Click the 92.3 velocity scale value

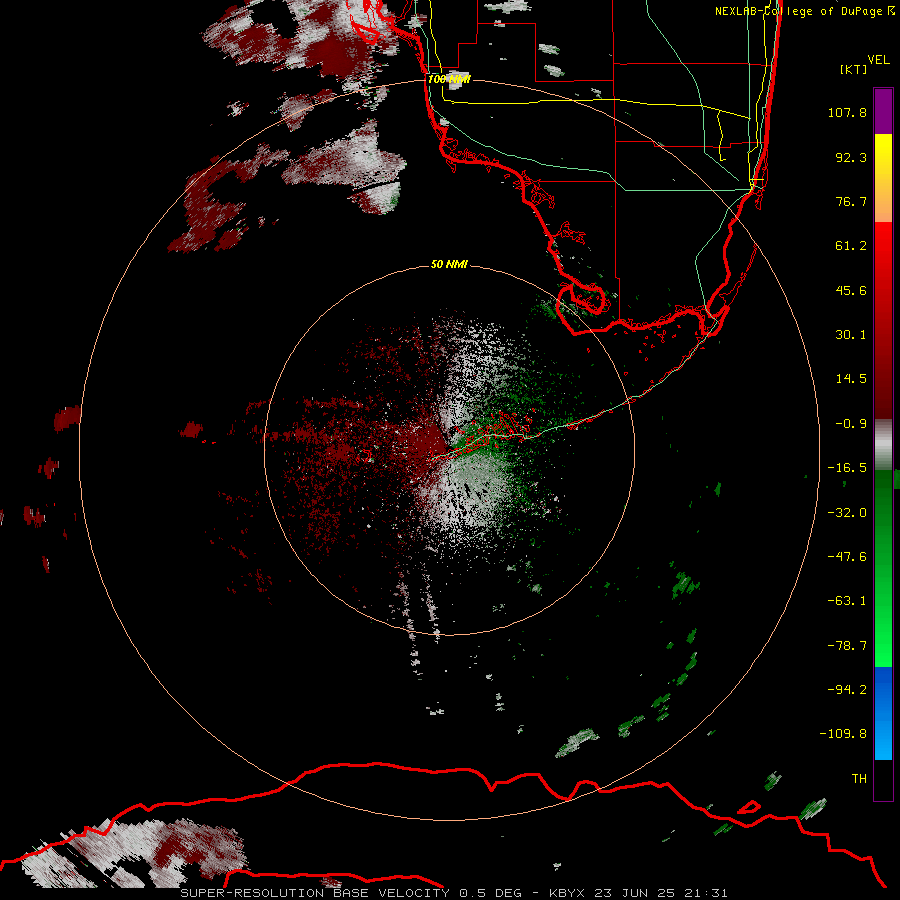coord(851,157)
